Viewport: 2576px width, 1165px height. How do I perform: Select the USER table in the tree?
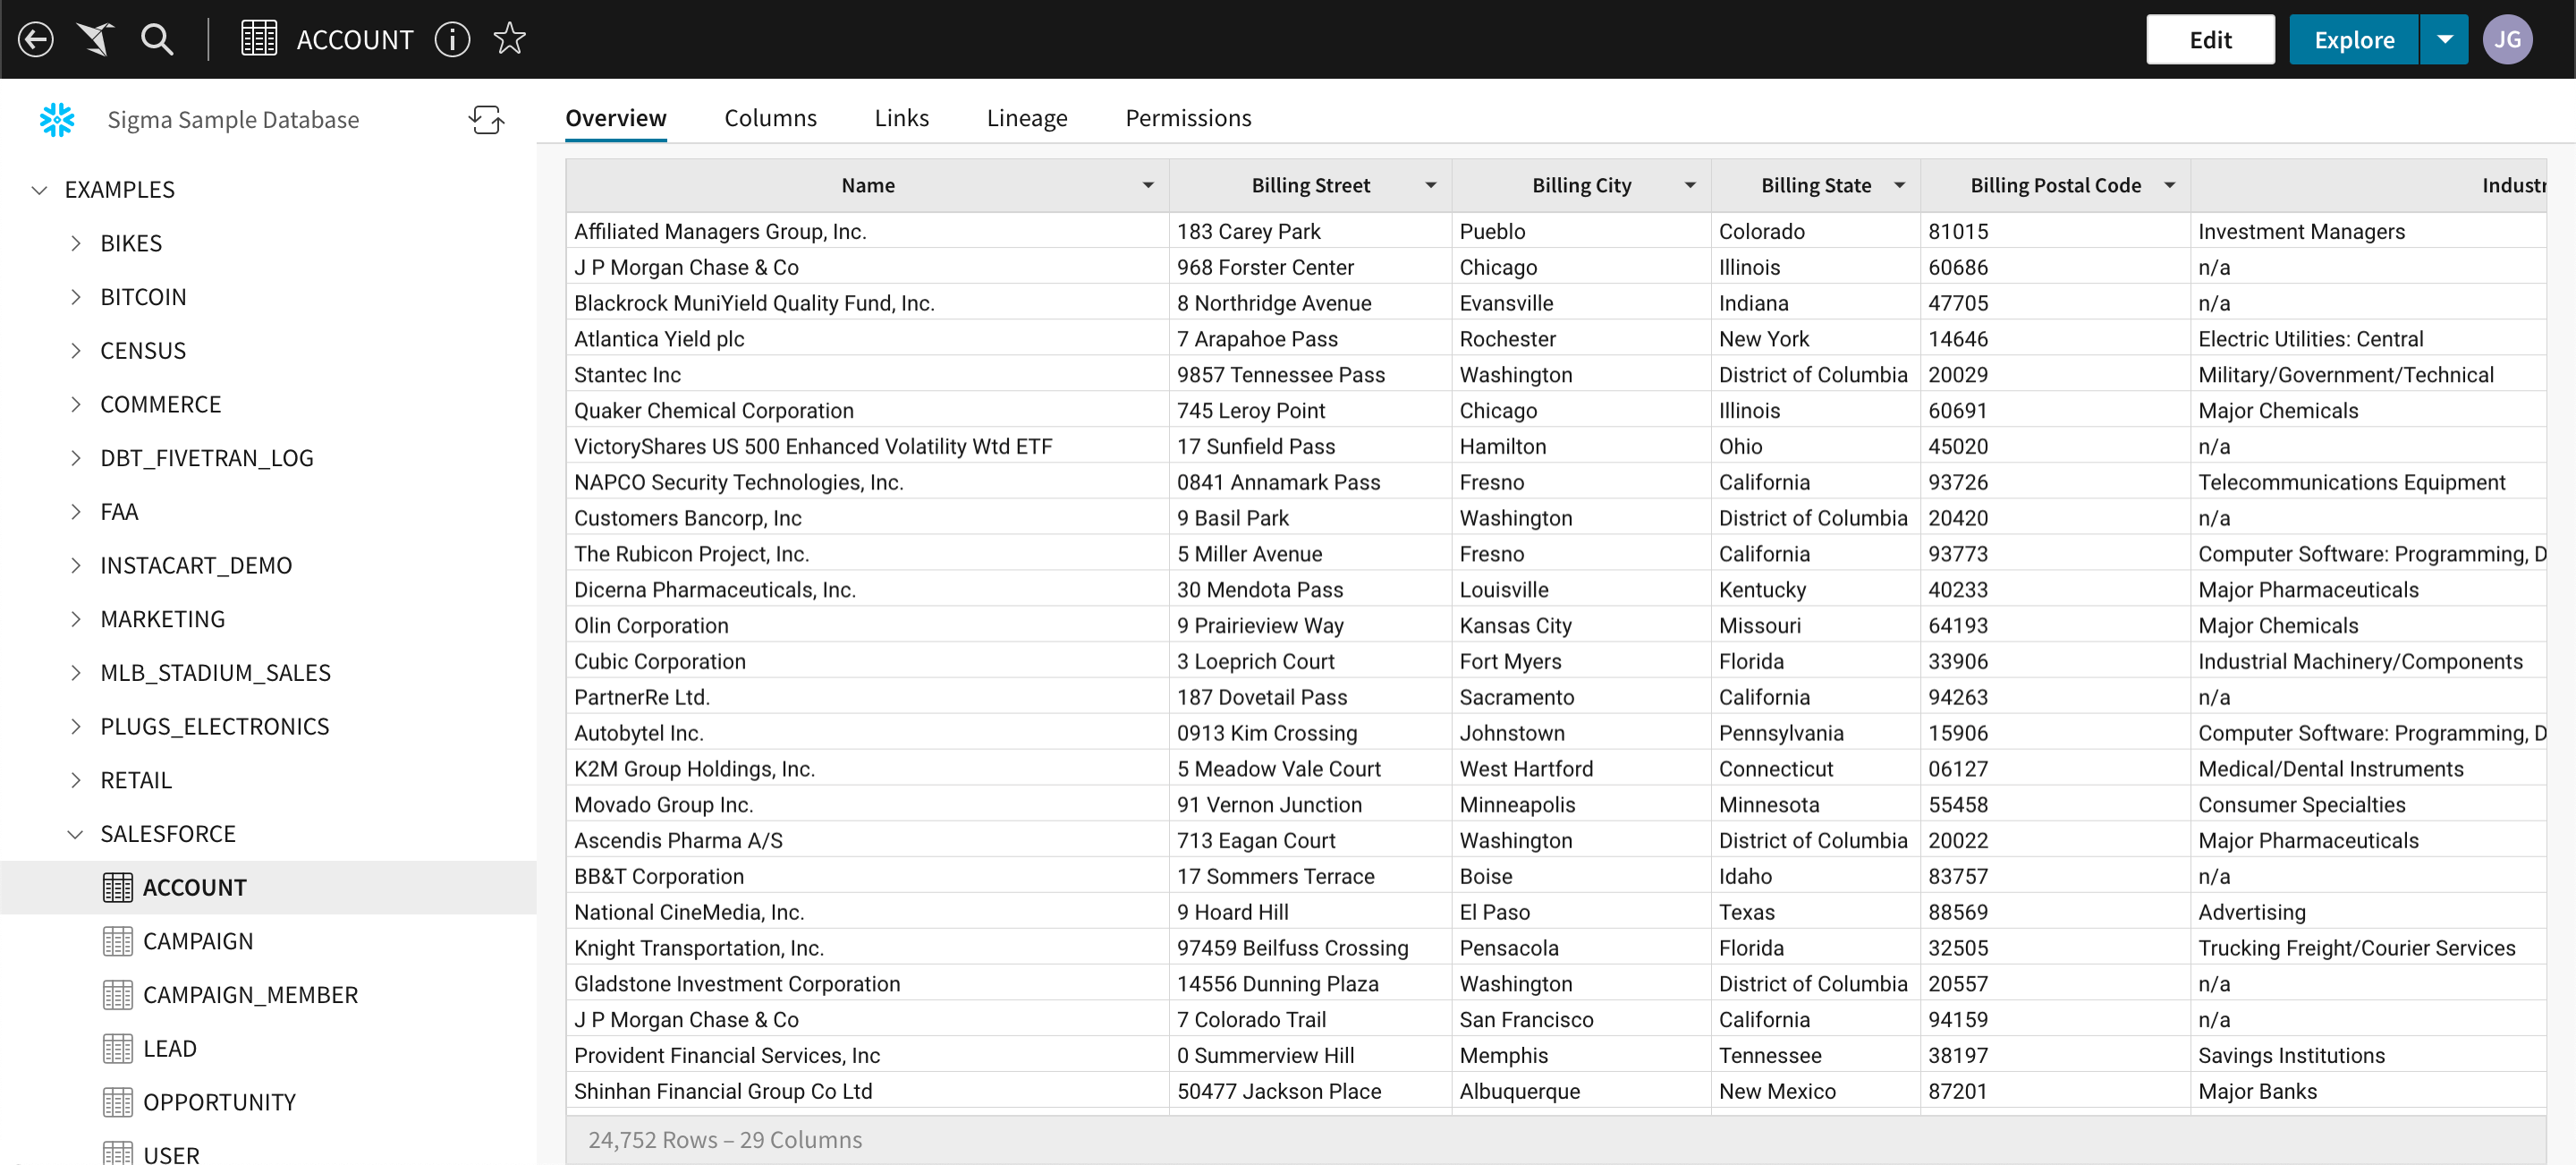point(171,1155)
